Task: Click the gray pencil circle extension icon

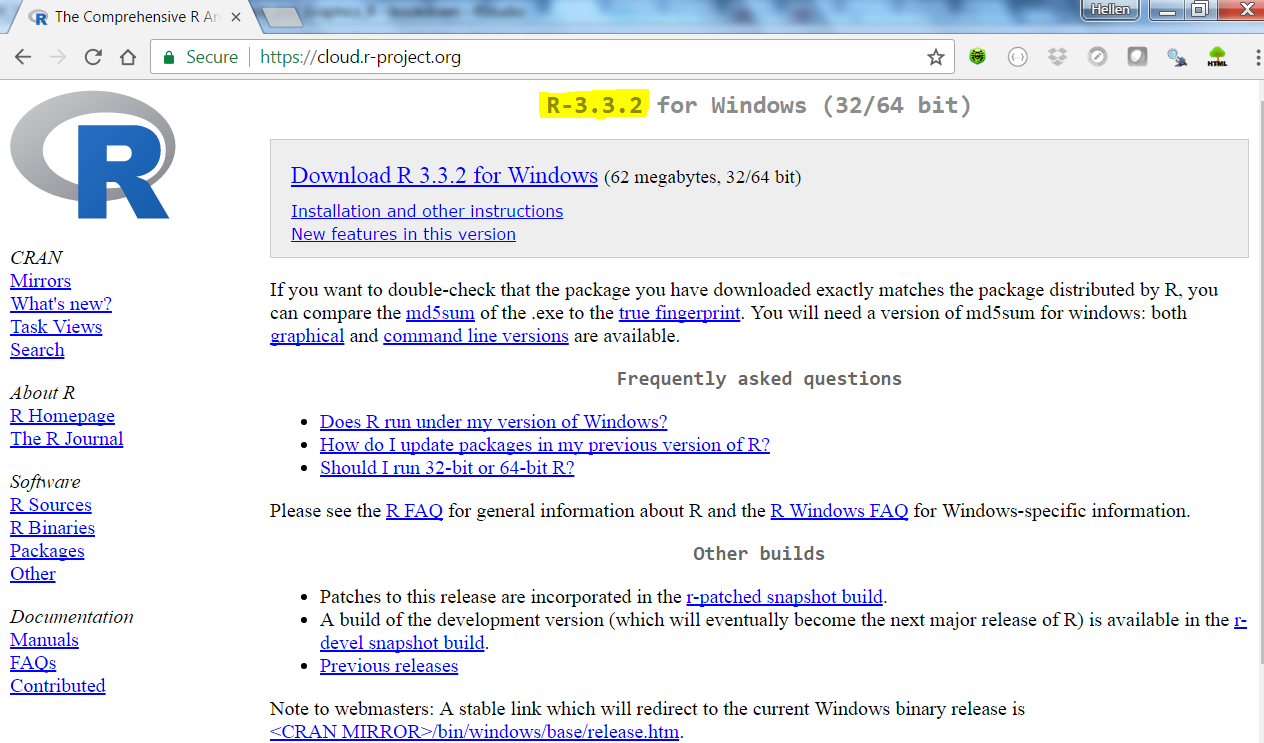Action: [1097, 57]
